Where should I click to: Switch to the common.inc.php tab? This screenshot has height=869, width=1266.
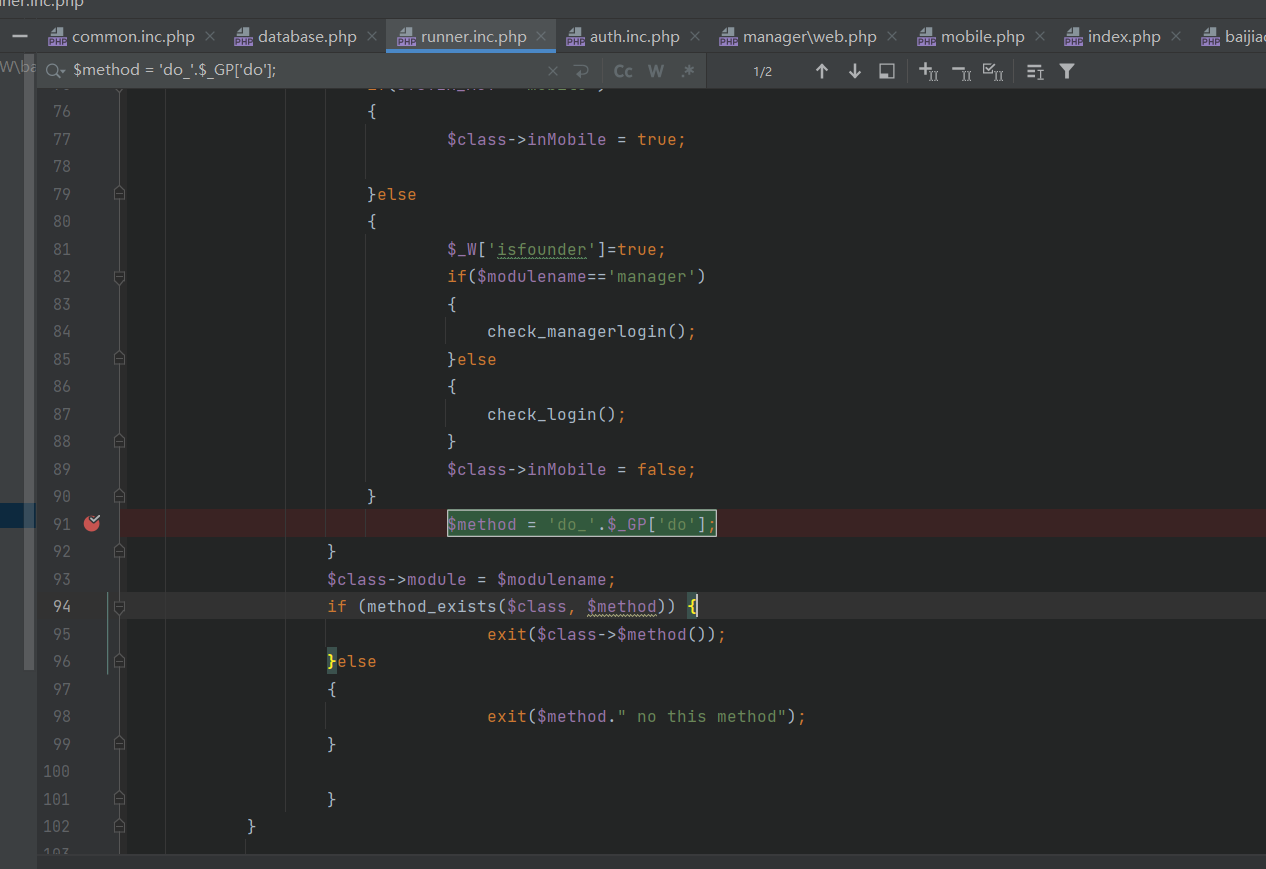(x=133, y=36)
